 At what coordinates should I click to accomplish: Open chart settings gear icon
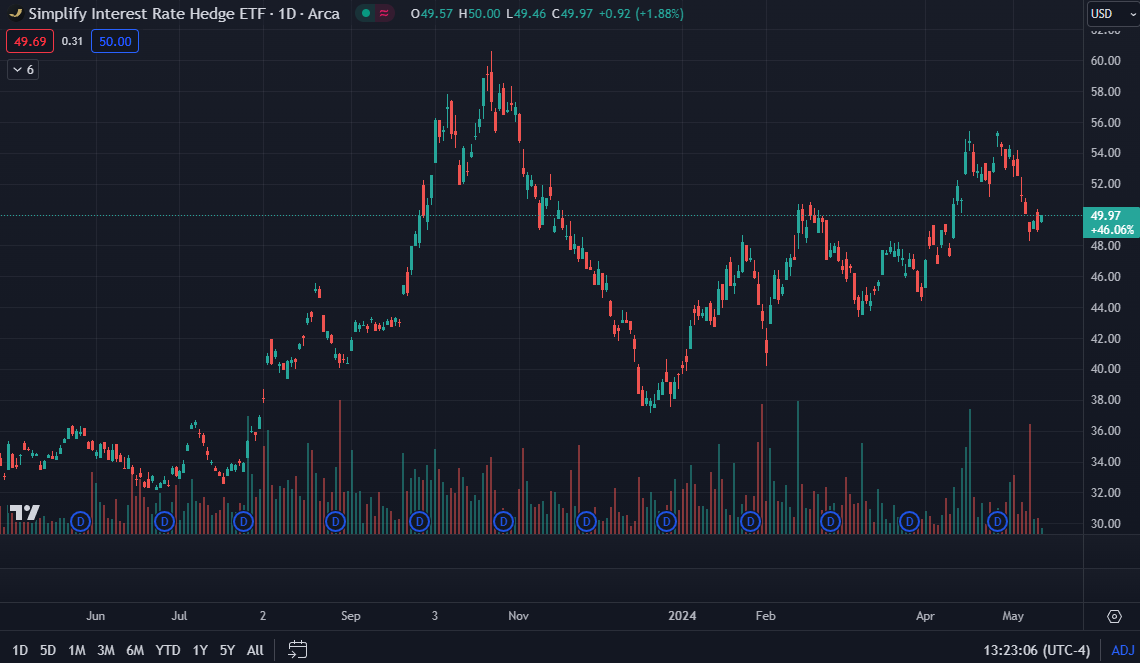point(1114,616)
